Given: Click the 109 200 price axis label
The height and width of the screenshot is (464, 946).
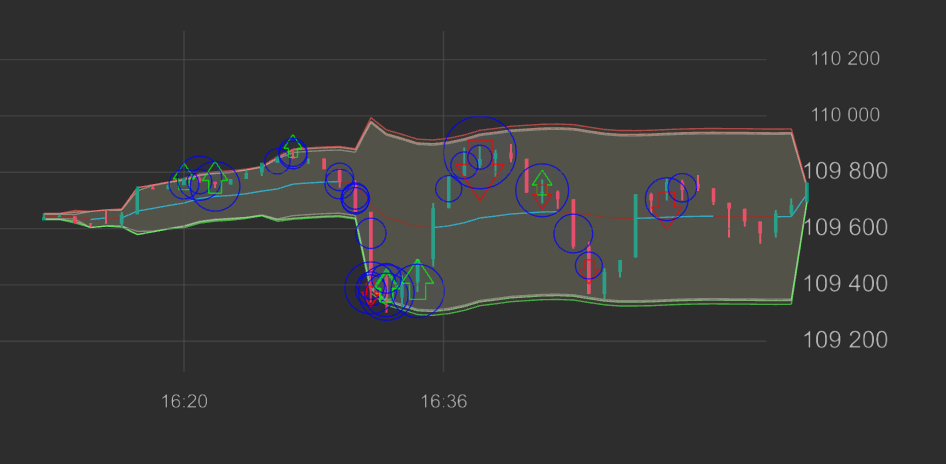Looking at the screenshot, I should (x=845, y=341).
